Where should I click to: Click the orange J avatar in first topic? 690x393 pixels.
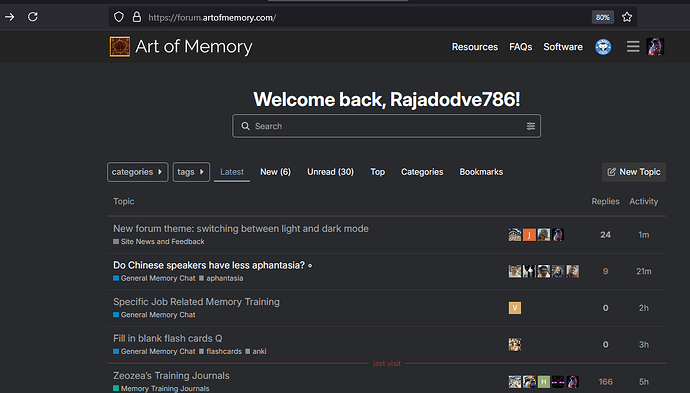click(x=529, y=235)
